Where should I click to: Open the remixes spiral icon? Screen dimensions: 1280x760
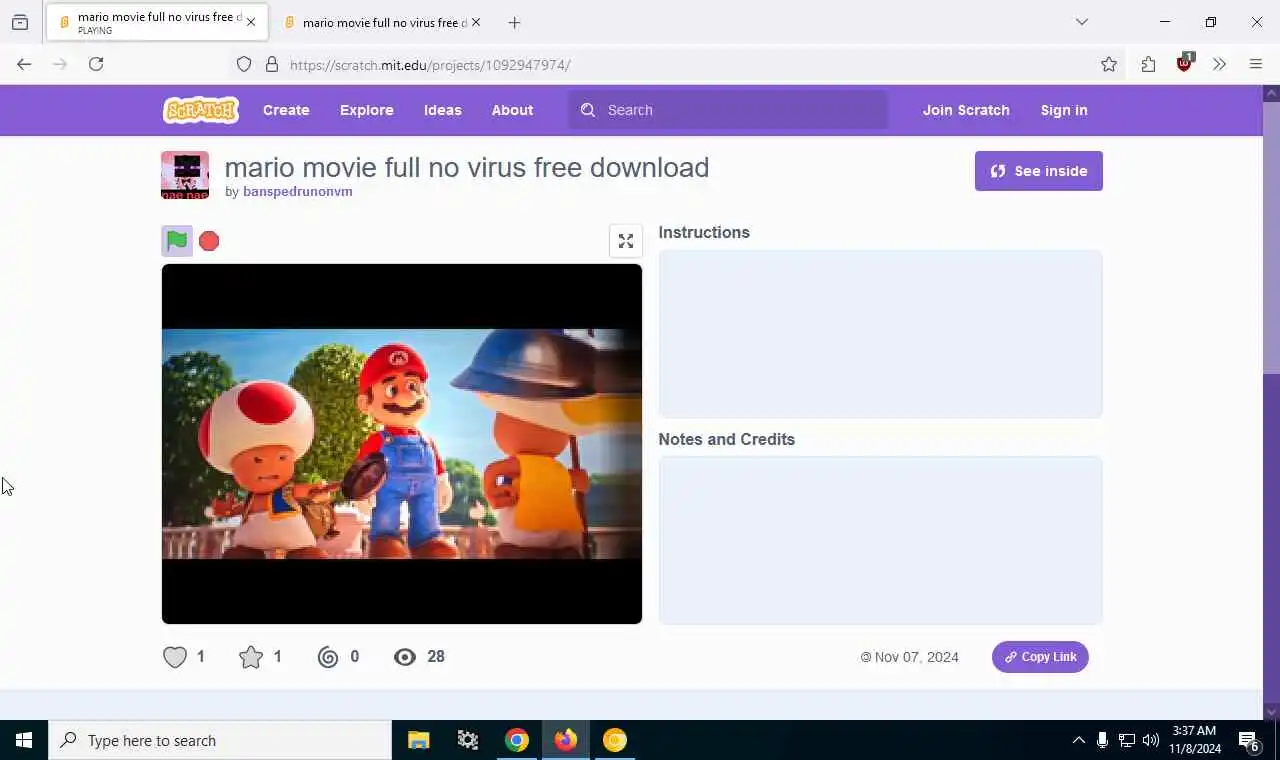pos(328,657)
